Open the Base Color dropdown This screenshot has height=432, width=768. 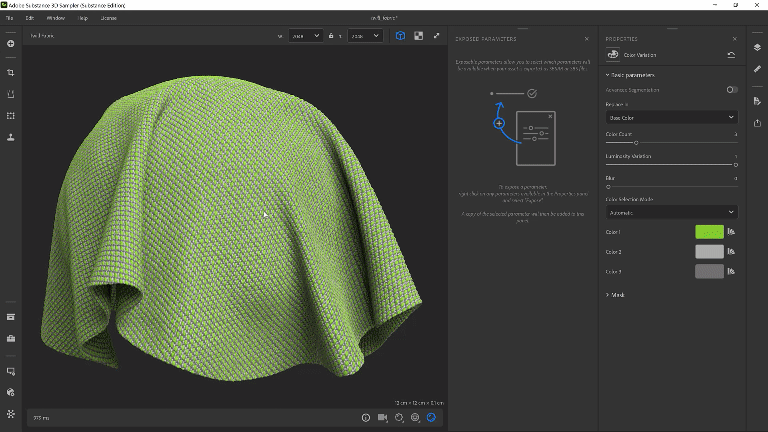pos(671,117)
